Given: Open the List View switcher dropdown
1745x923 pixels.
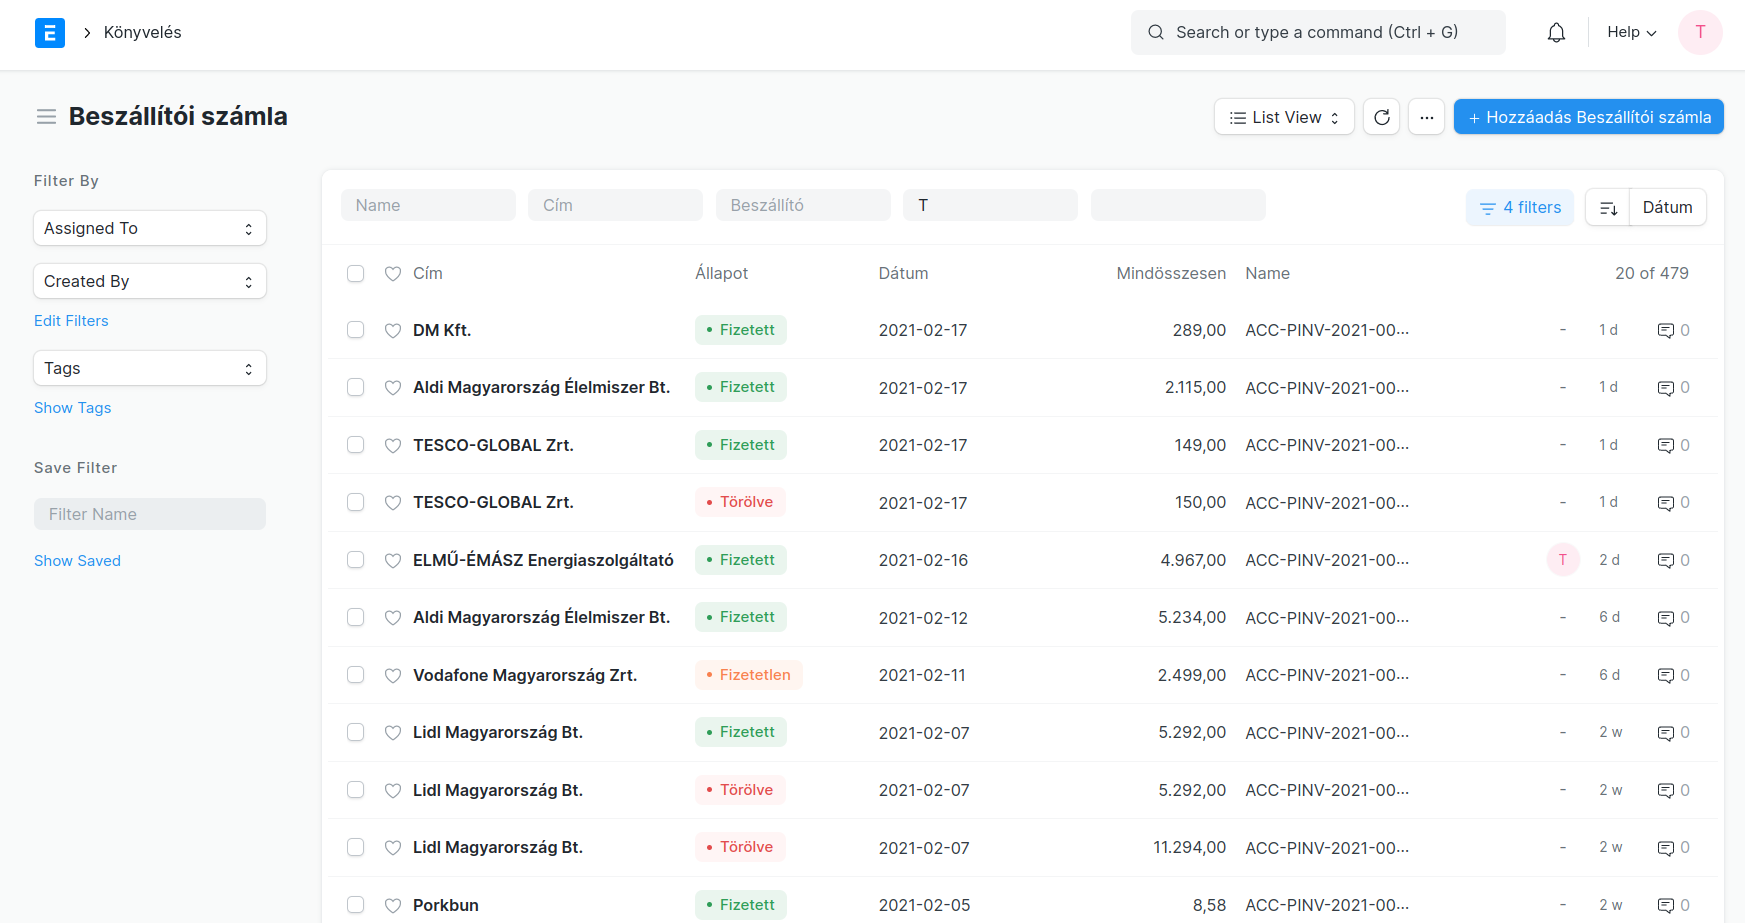Looking at the screenshot, I should (x=1283, y=117).
